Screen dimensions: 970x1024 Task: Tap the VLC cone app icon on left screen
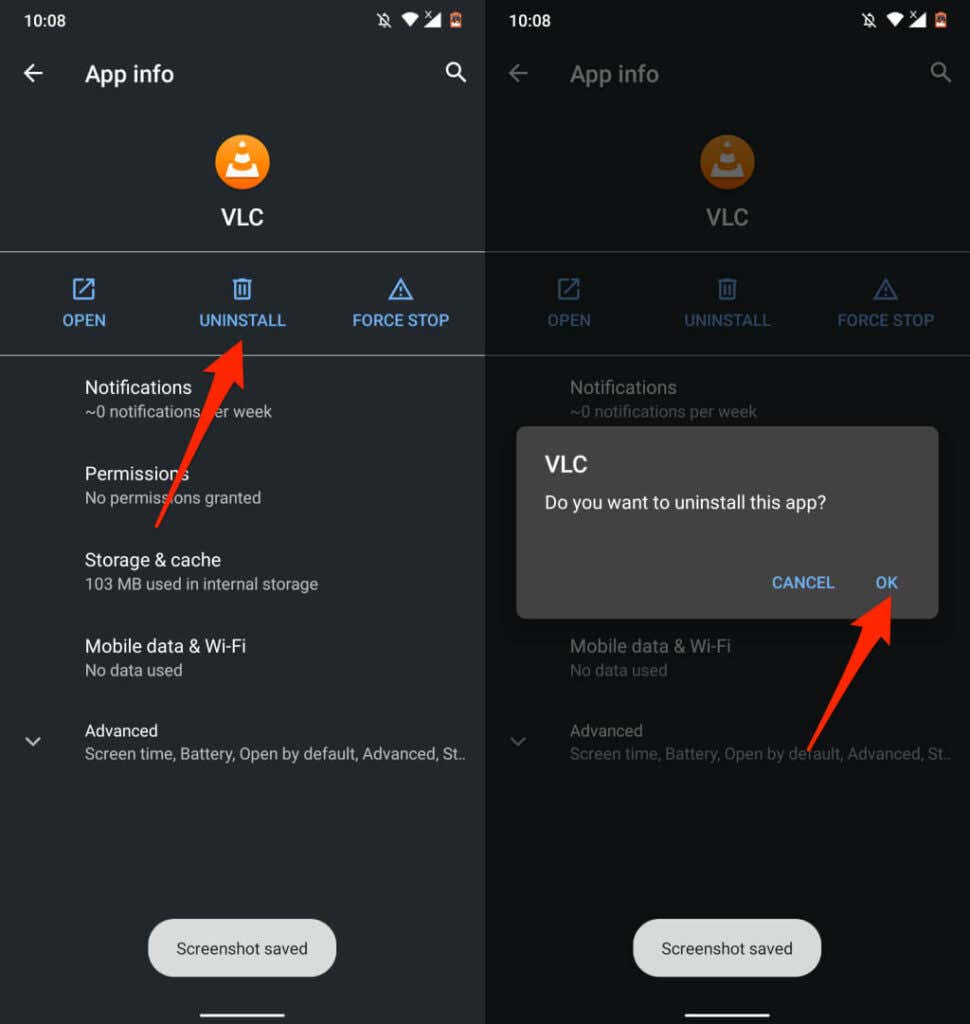tap(242, 162)
